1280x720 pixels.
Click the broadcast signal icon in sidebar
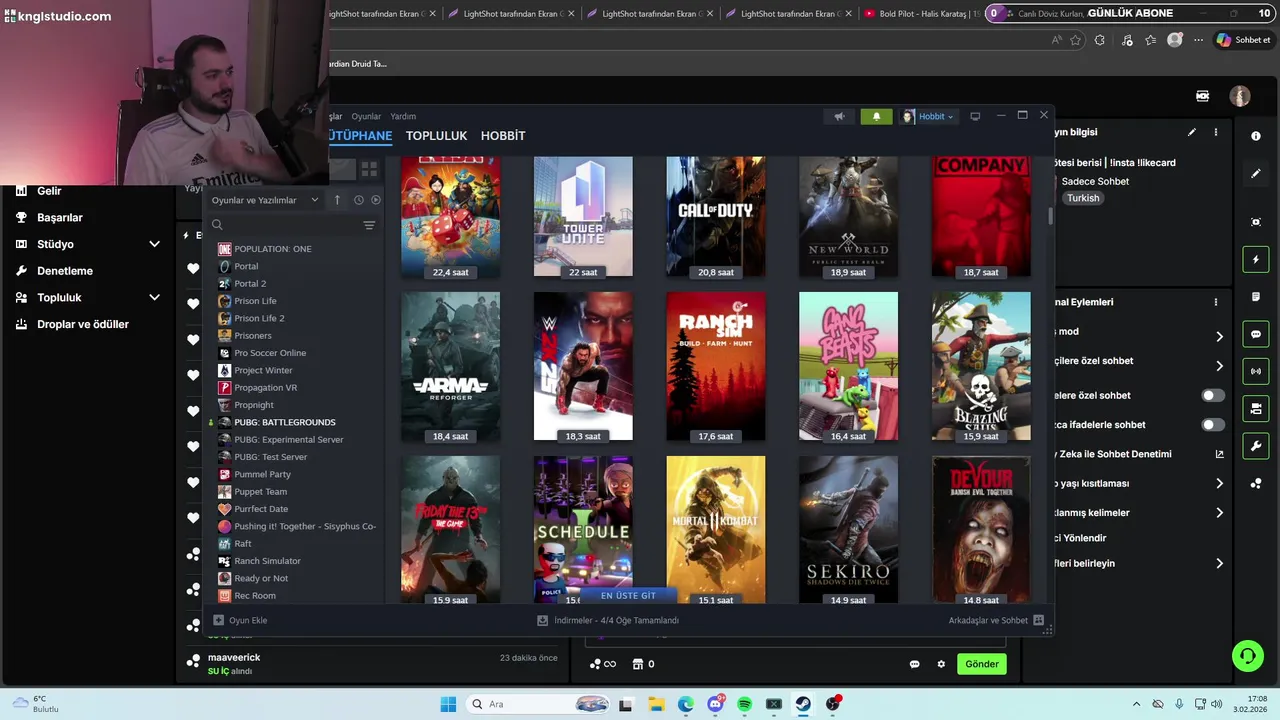coord(1256,371)
